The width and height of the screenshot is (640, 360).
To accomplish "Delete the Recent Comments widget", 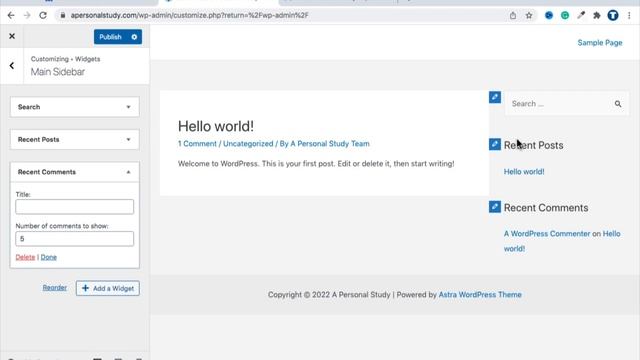I will 25,257.
